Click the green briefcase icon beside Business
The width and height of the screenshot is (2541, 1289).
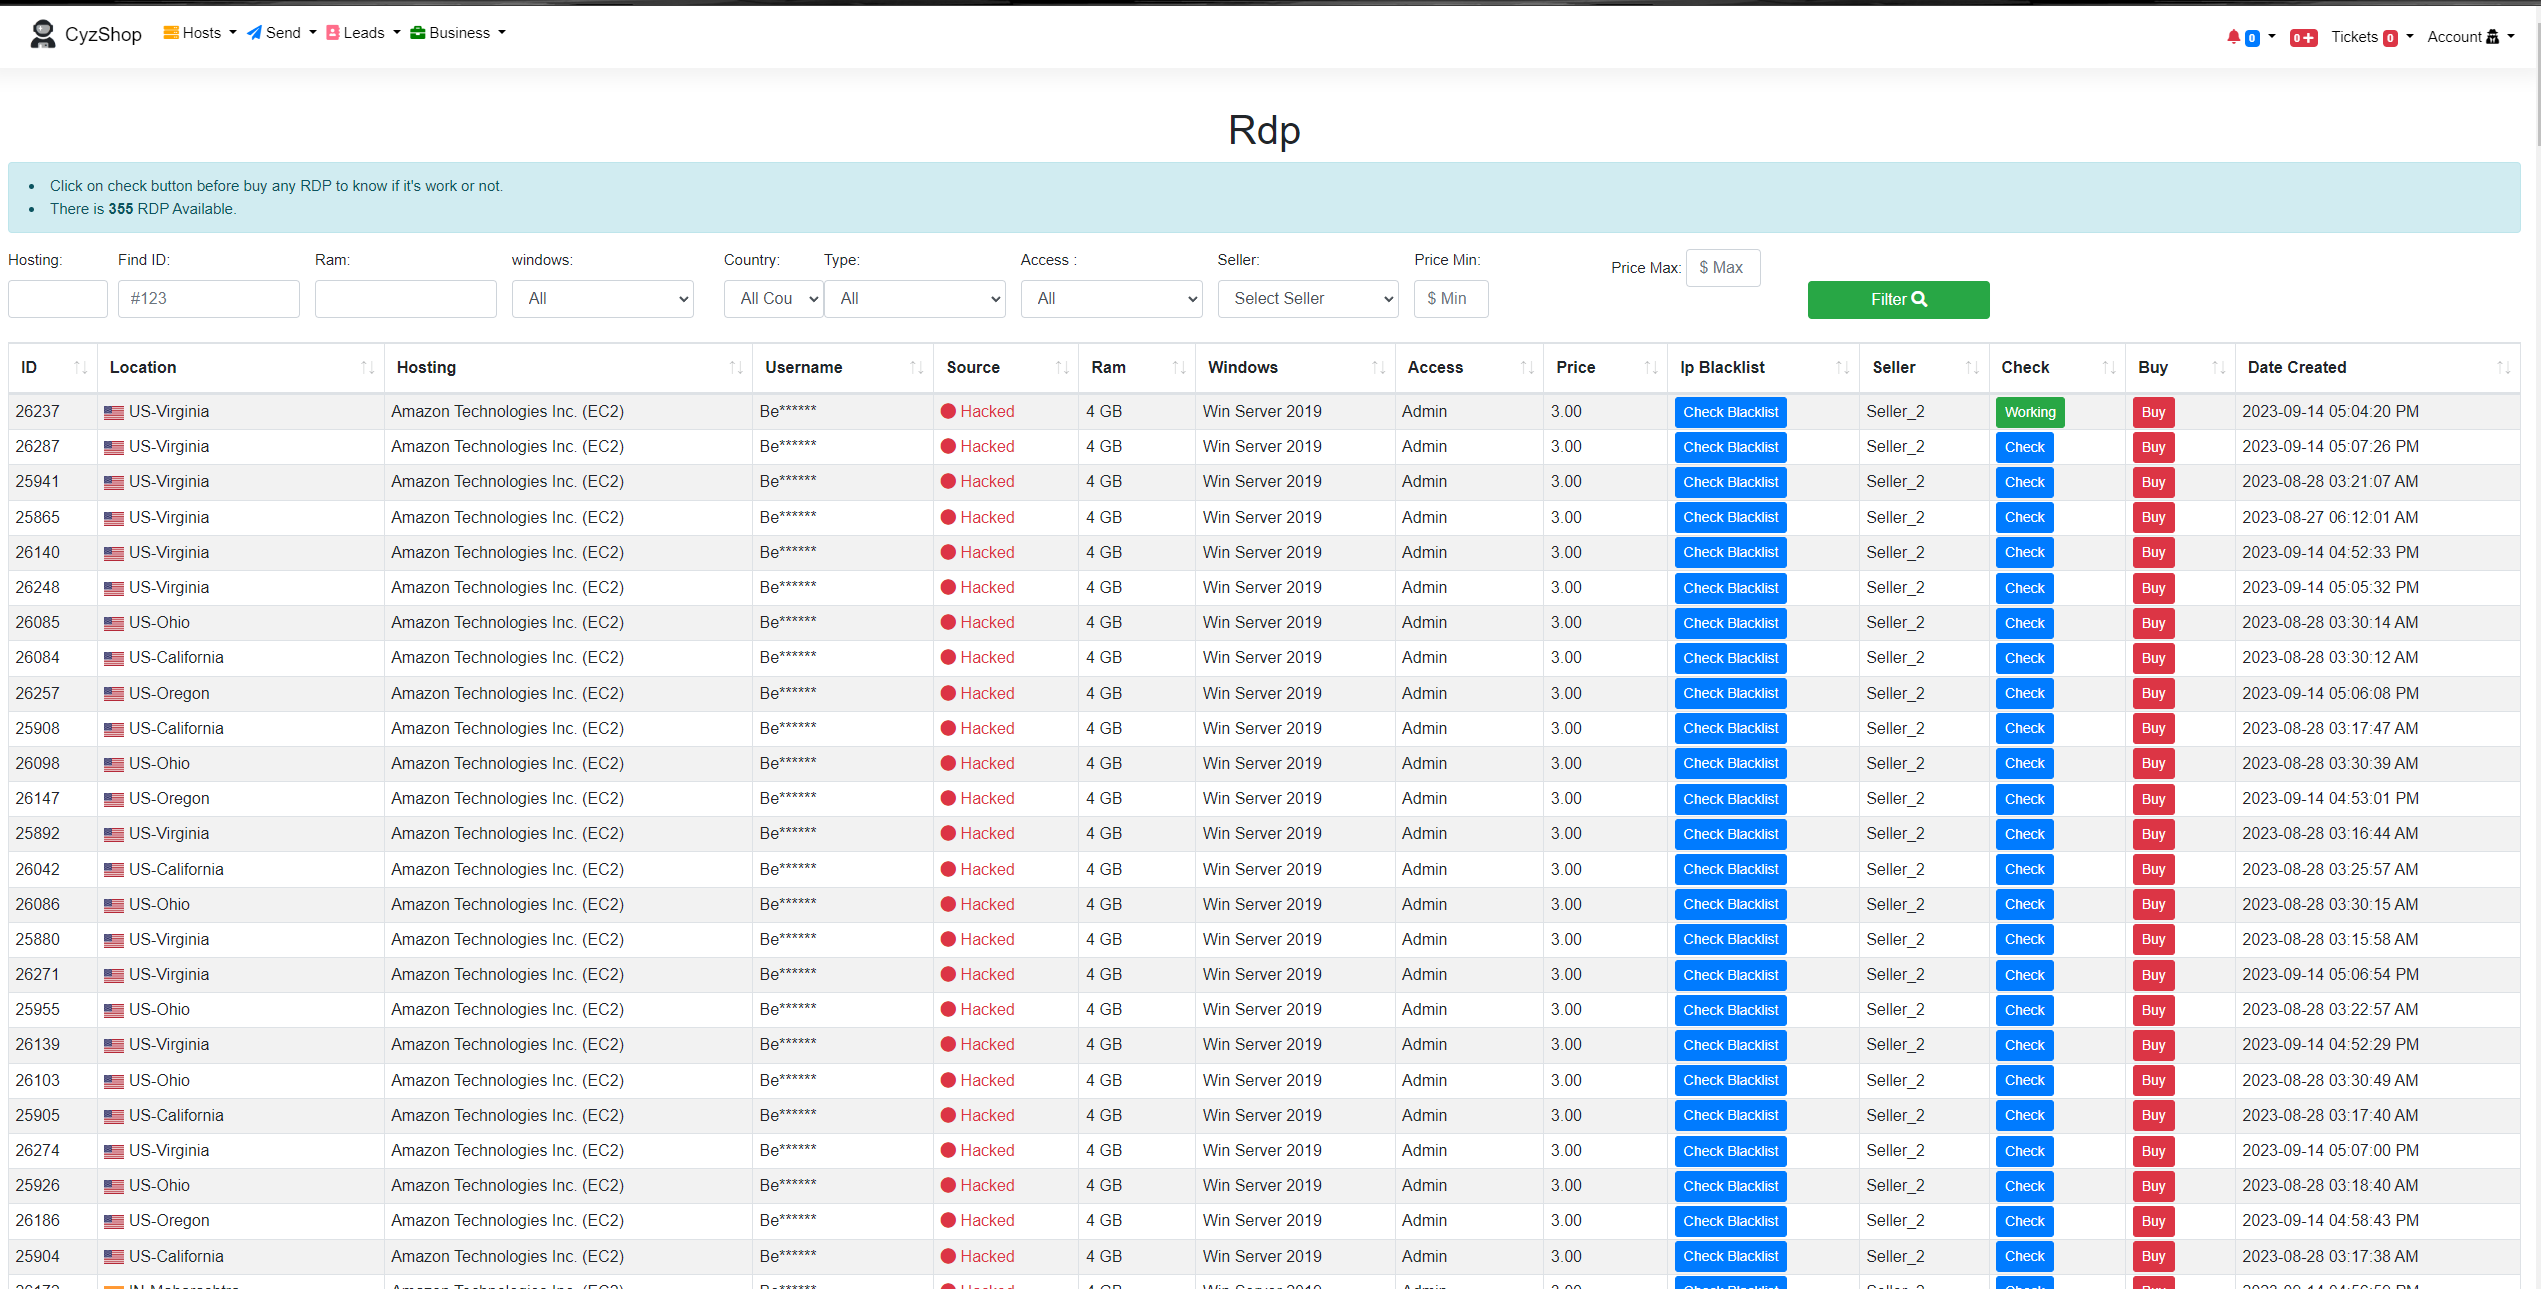pos(419,32)
